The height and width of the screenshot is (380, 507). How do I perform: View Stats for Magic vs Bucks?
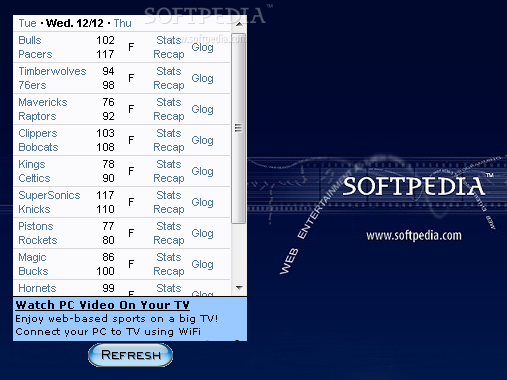169,257
